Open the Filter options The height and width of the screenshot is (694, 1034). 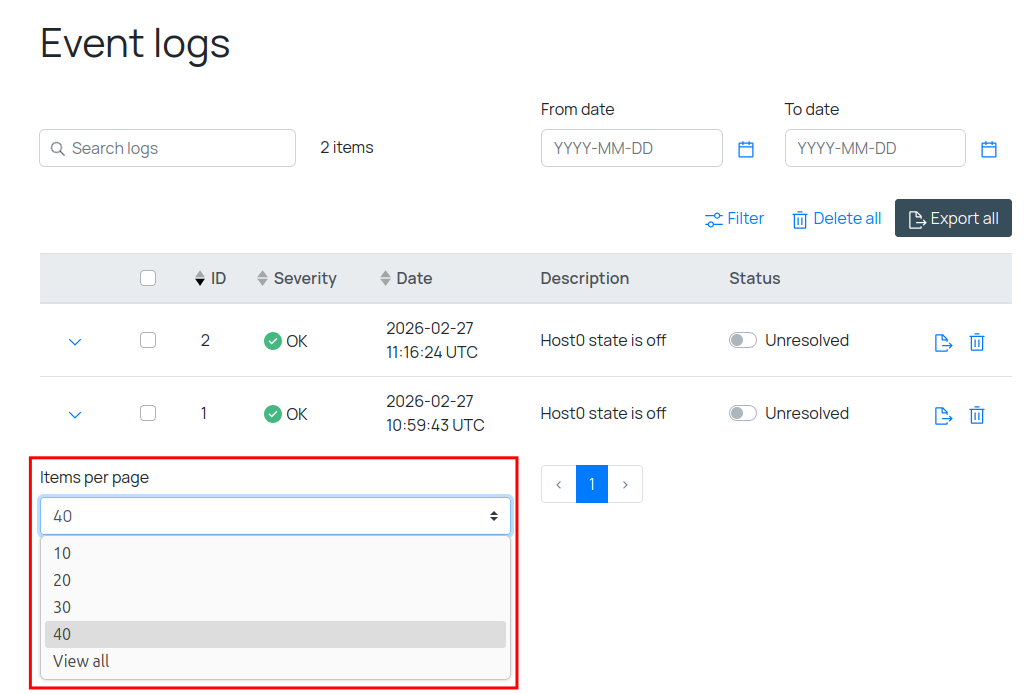pyautogui.click(x=734, y=219)
